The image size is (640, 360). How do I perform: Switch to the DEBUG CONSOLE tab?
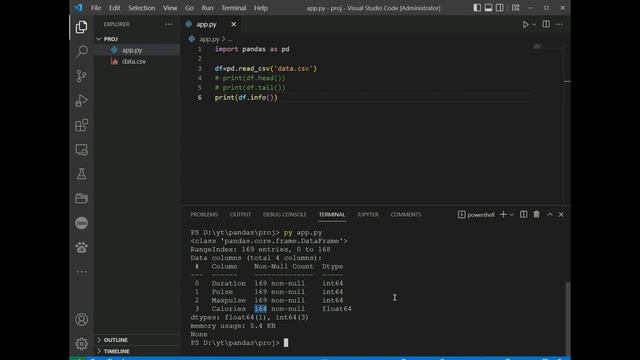(284, 214)
